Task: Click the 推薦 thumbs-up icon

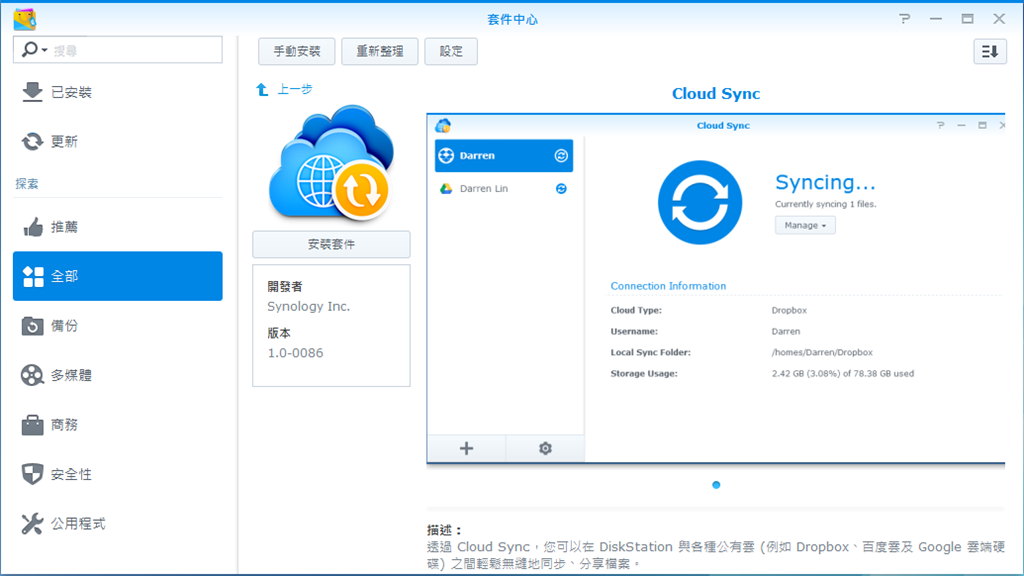Action: point(32,227)
